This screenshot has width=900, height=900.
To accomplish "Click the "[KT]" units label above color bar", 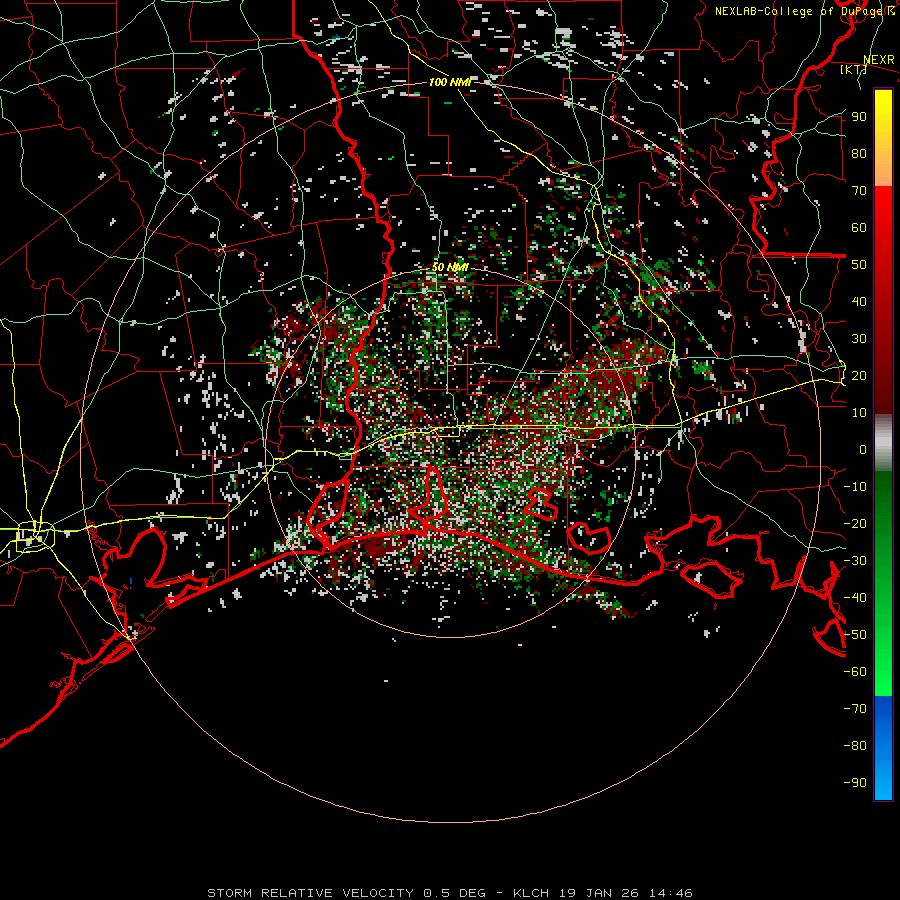I will coord(854,69).
